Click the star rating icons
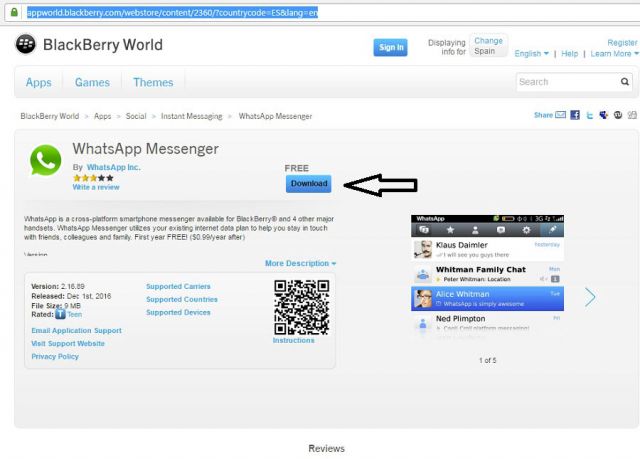Viewport: 640px width, 459px height. point(93,178)
